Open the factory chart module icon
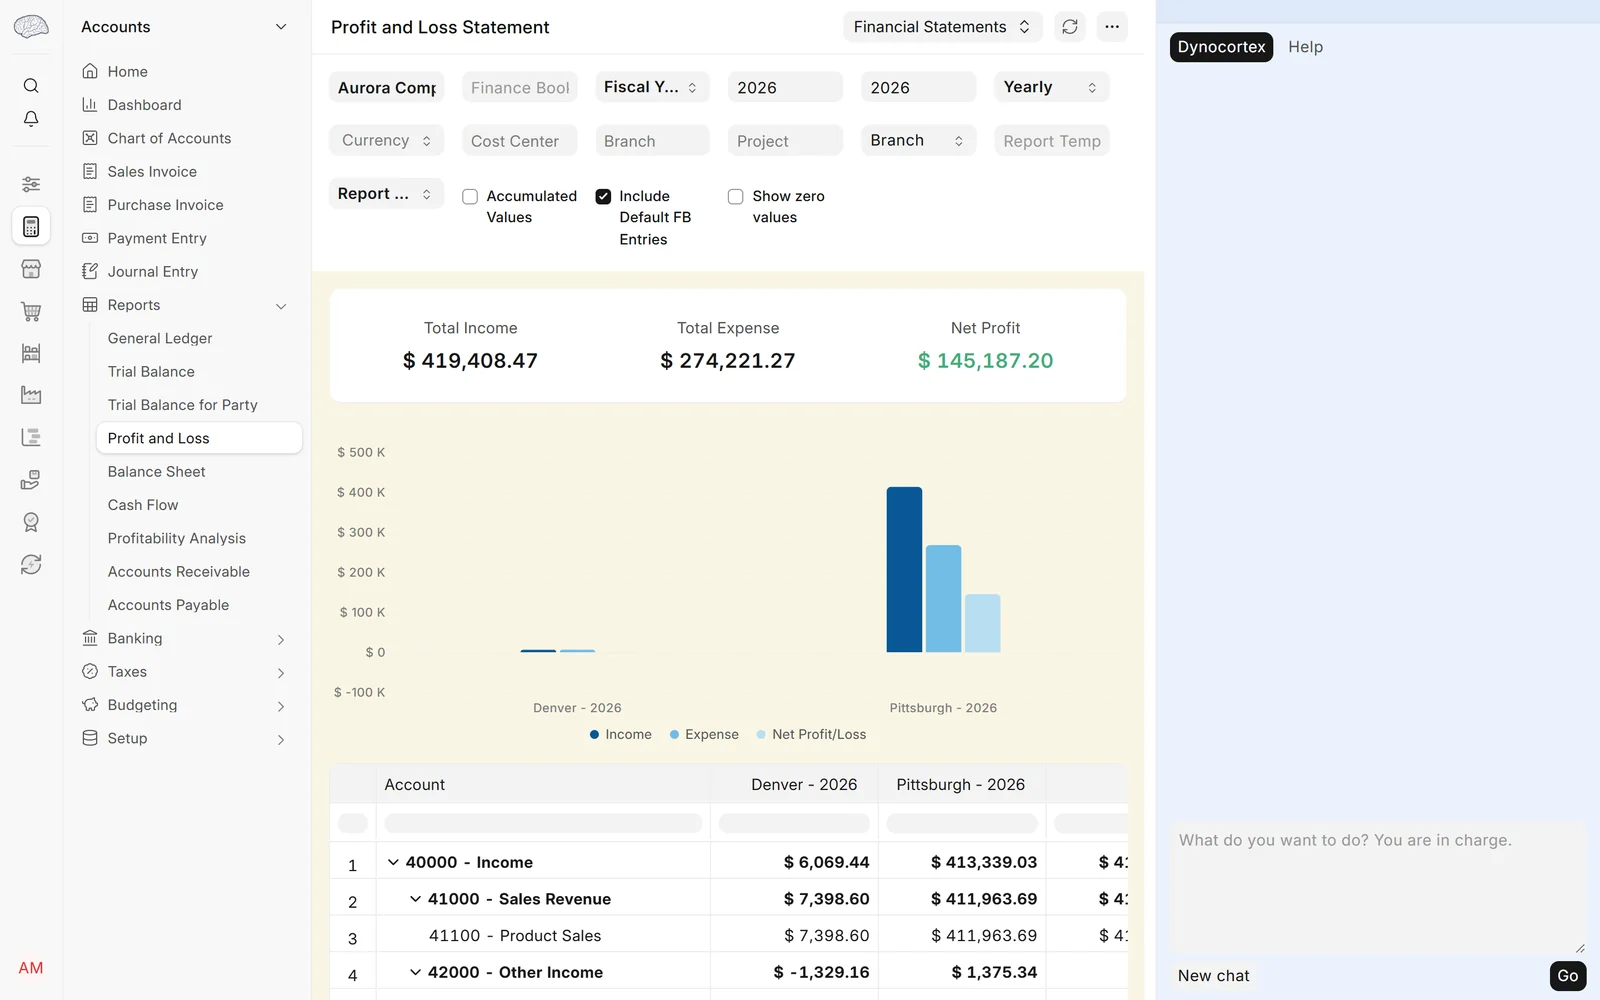Viewport: 1600px width, 1000px height. [31, 395]
